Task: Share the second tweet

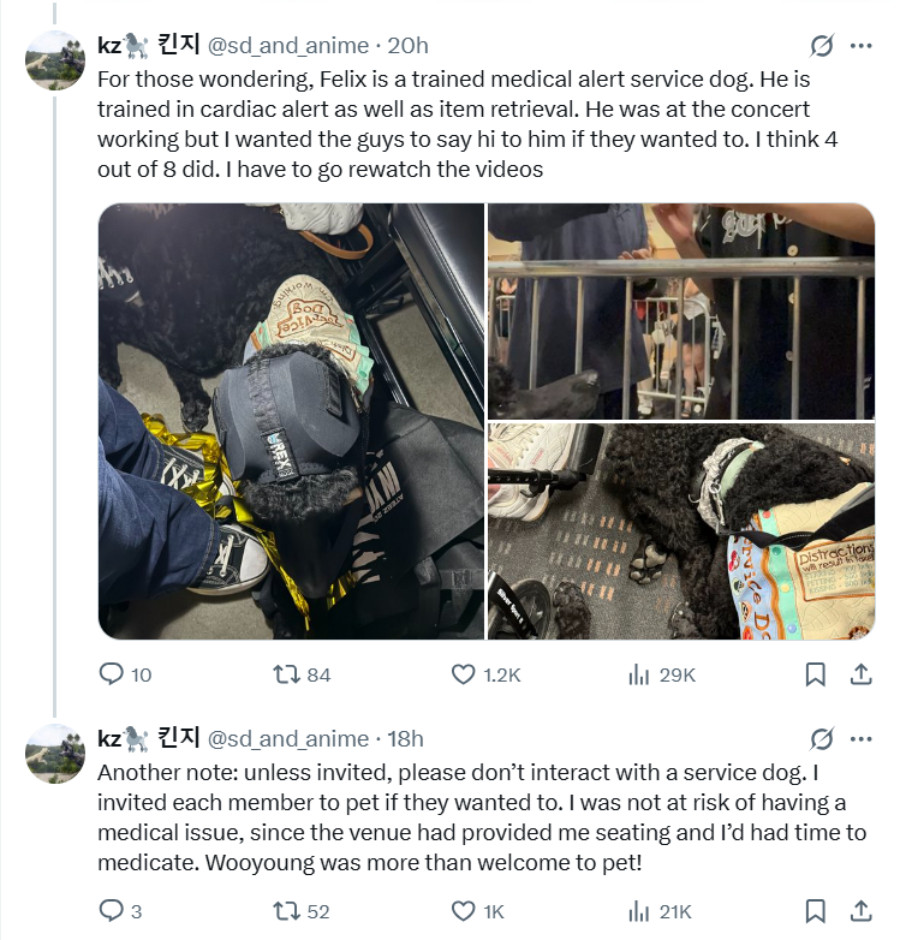Action: coord(860,911)
